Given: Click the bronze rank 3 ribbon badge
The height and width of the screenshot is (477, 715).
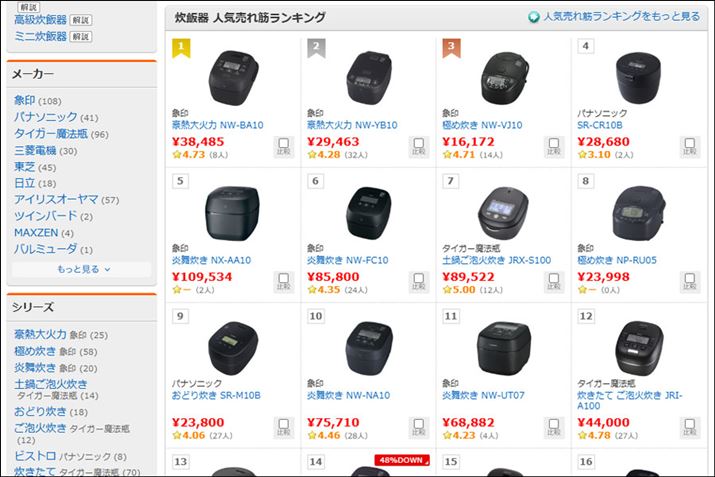Looking at the screenshot, I should click(x=451, y=46).
